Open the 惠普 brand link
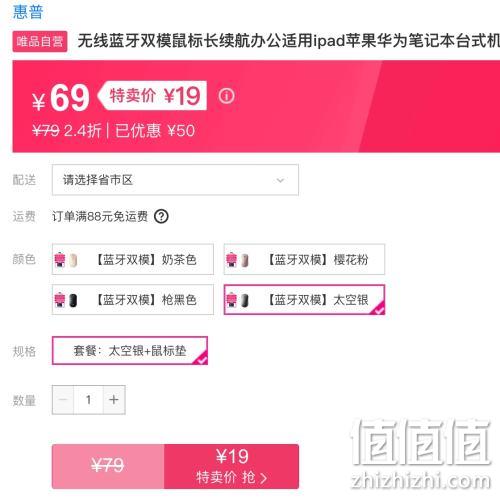Image resolution: width=500 pixels, height=498 pixels. (x=28, y=12)
